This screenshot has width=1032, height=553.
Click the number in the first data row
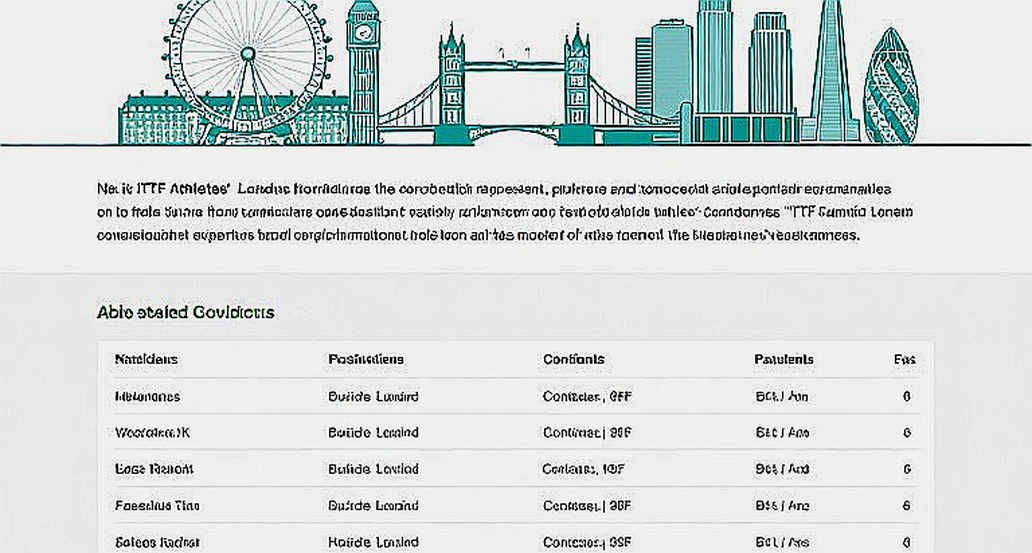(x=907, y=397)
